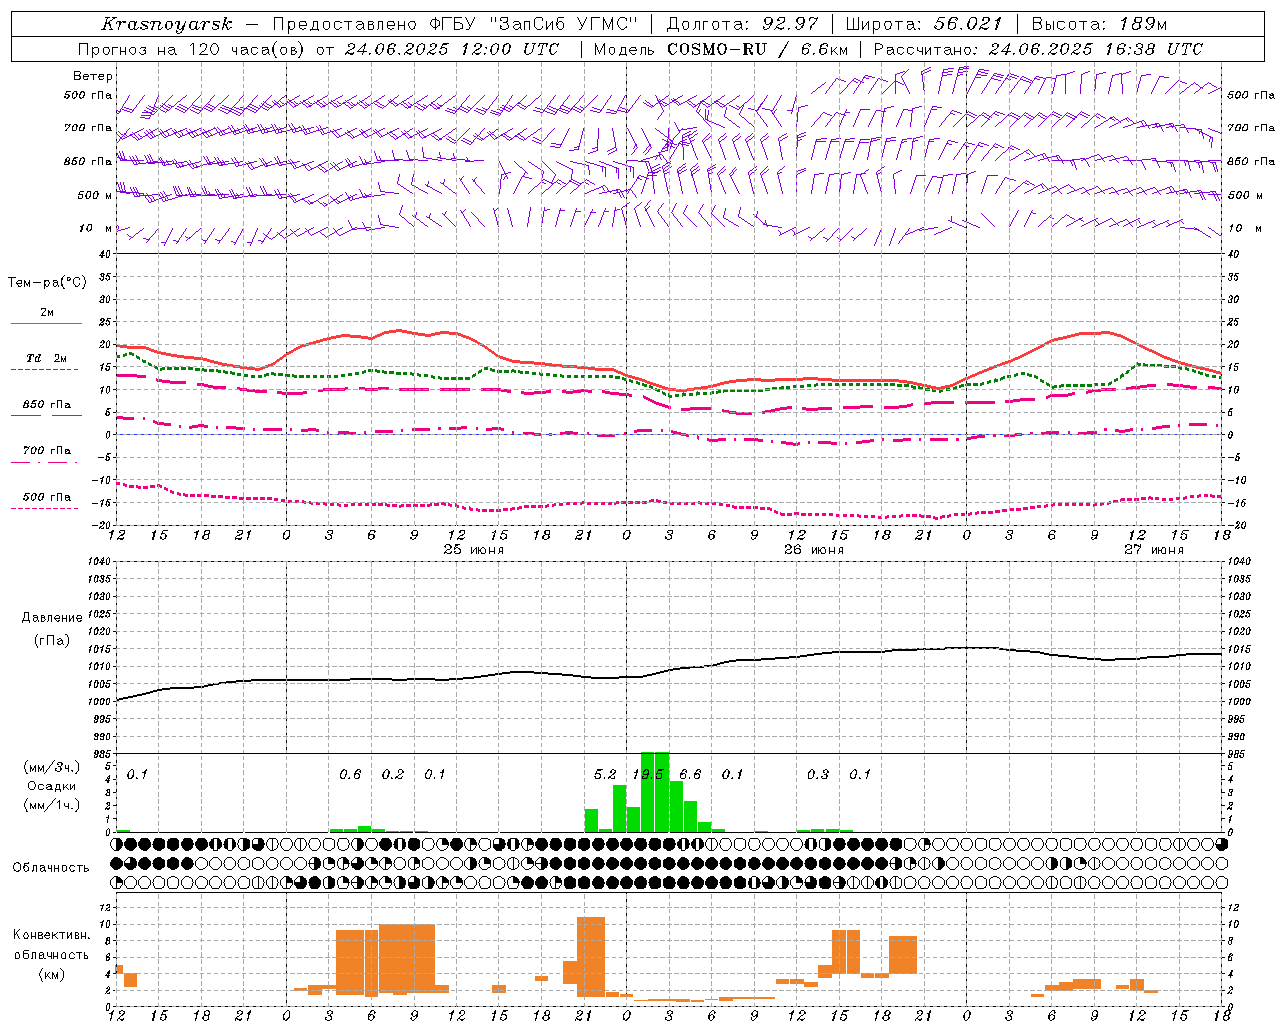Screen dimensions: 1280x1024
Task: Click the 0.3 precipitation total
Action: (818, 774)
